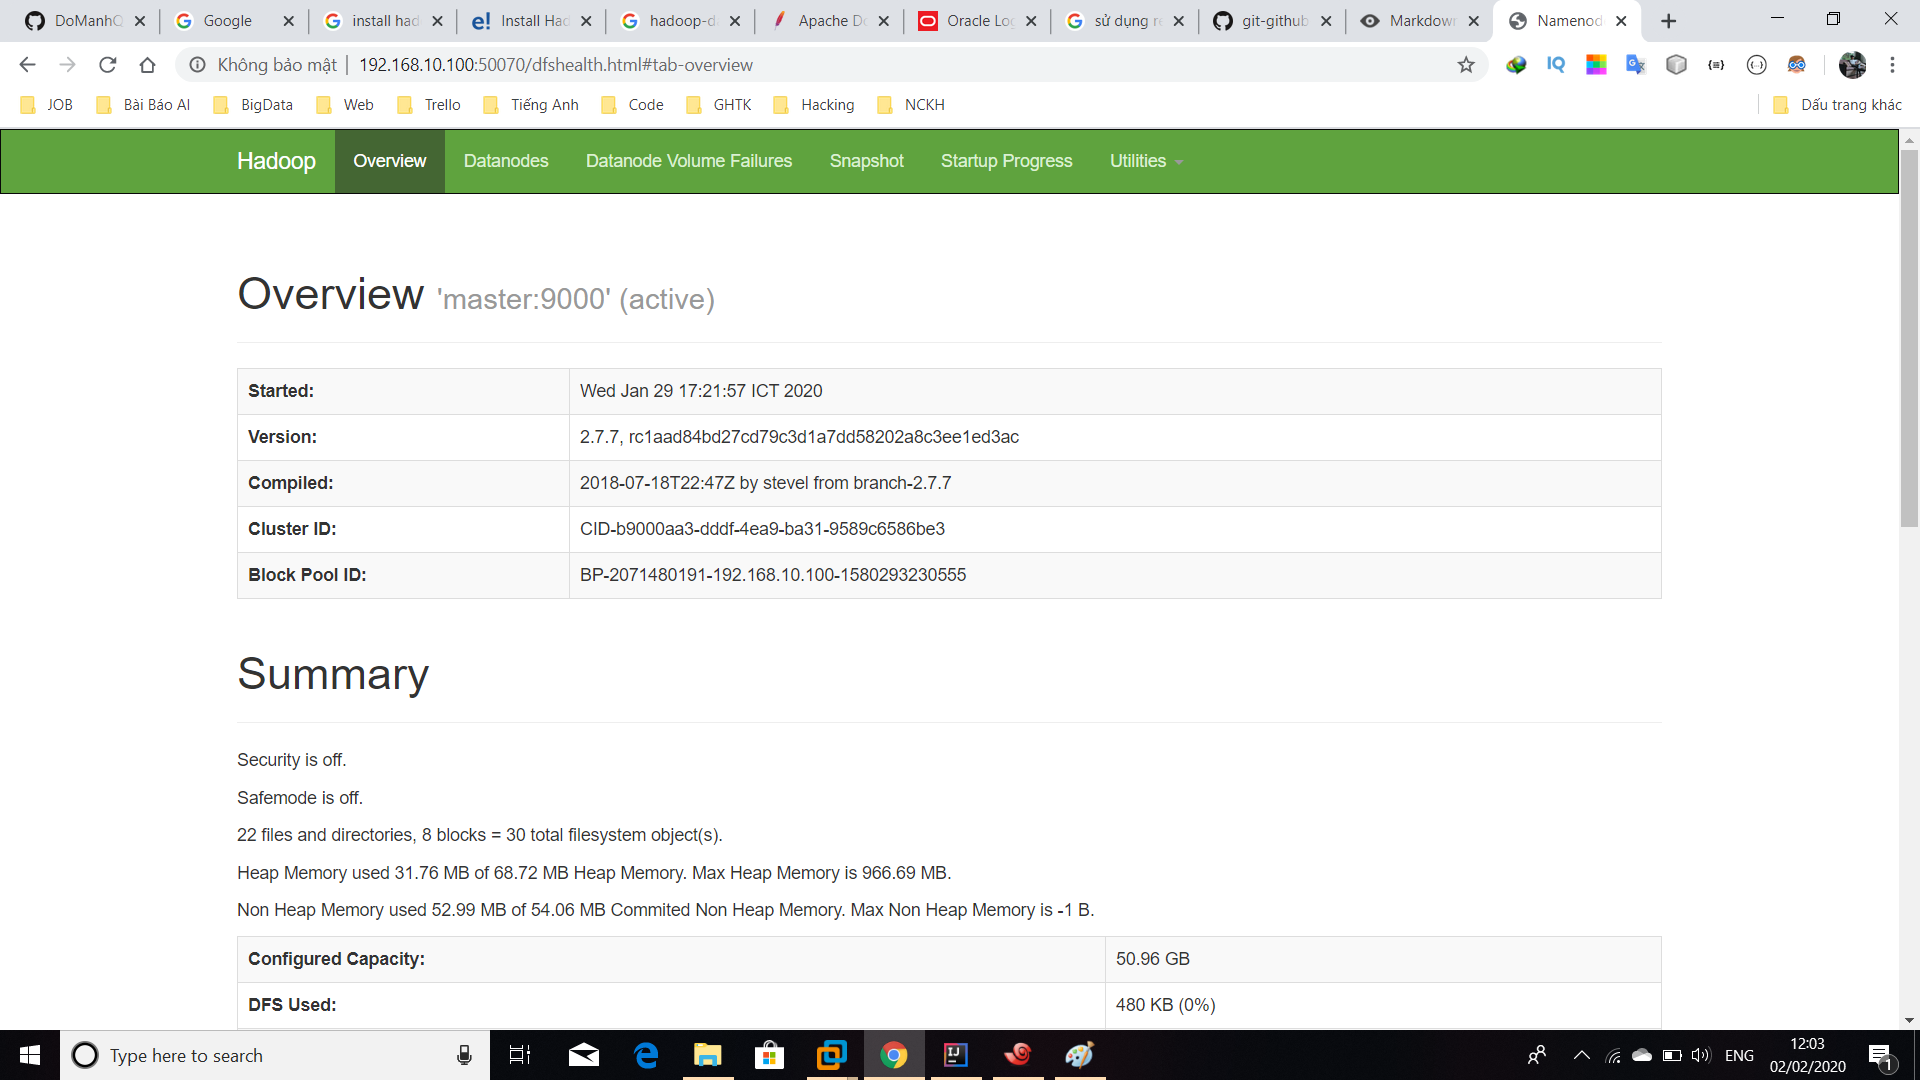
Task: Open IntelliJ IDEA from the taskbar
Action: tap(956, 1055)
